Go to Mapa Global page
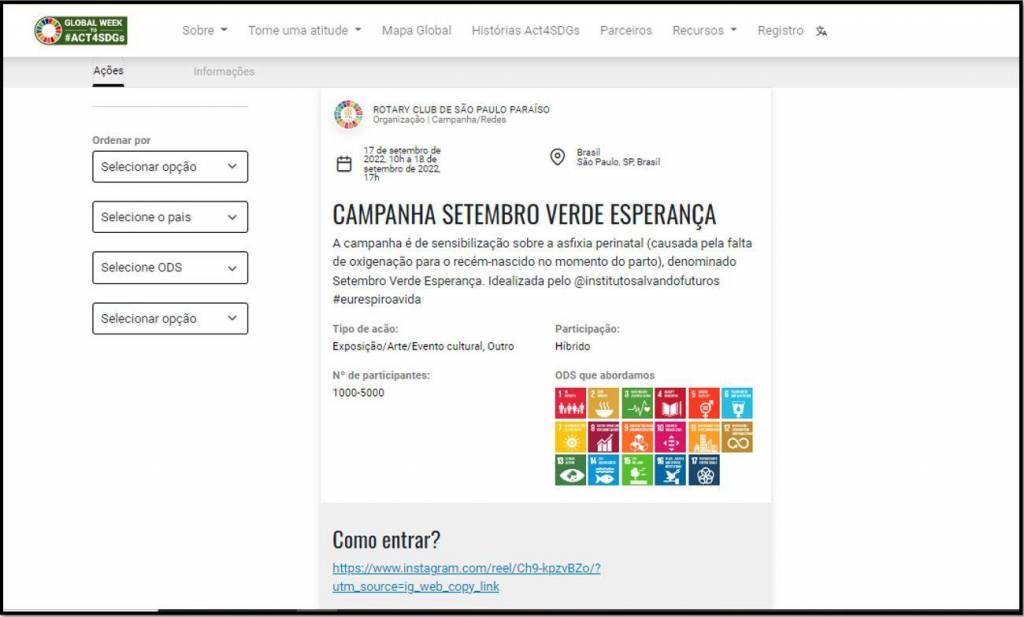 [416, 31]
